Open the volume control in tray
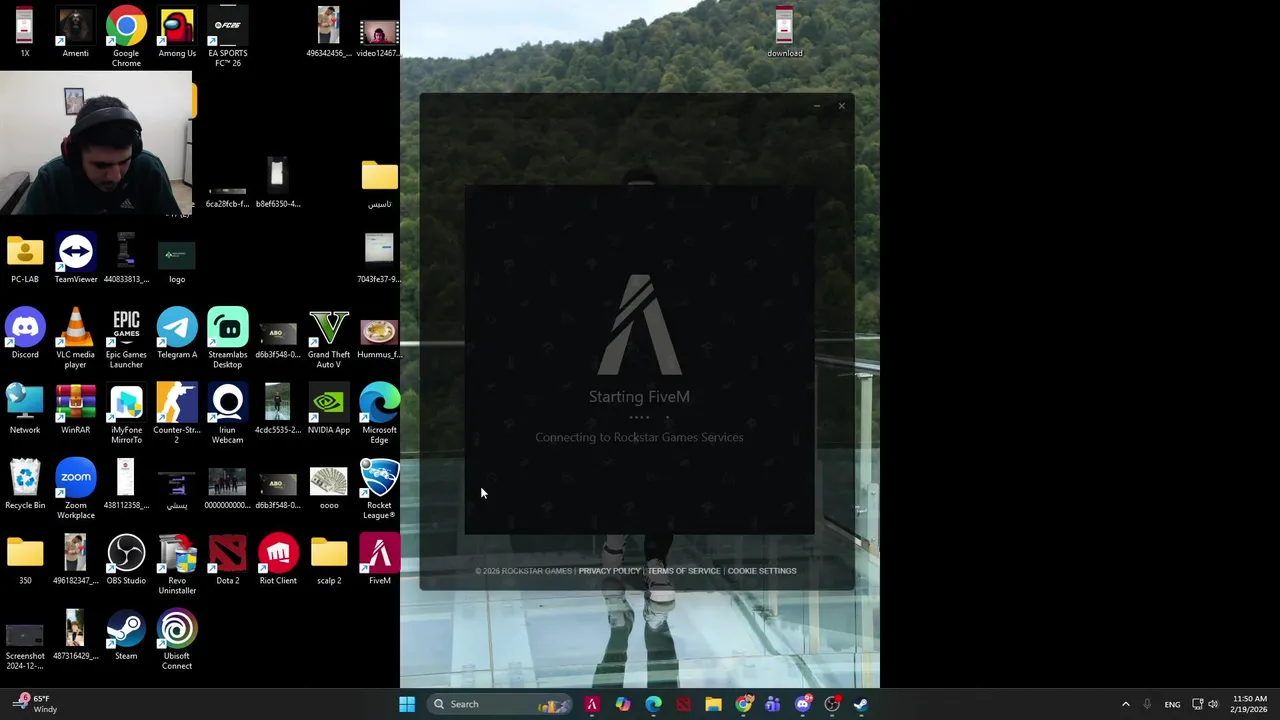The image size is (1280, 720). pyautogui.click(x=1213, y=704)
